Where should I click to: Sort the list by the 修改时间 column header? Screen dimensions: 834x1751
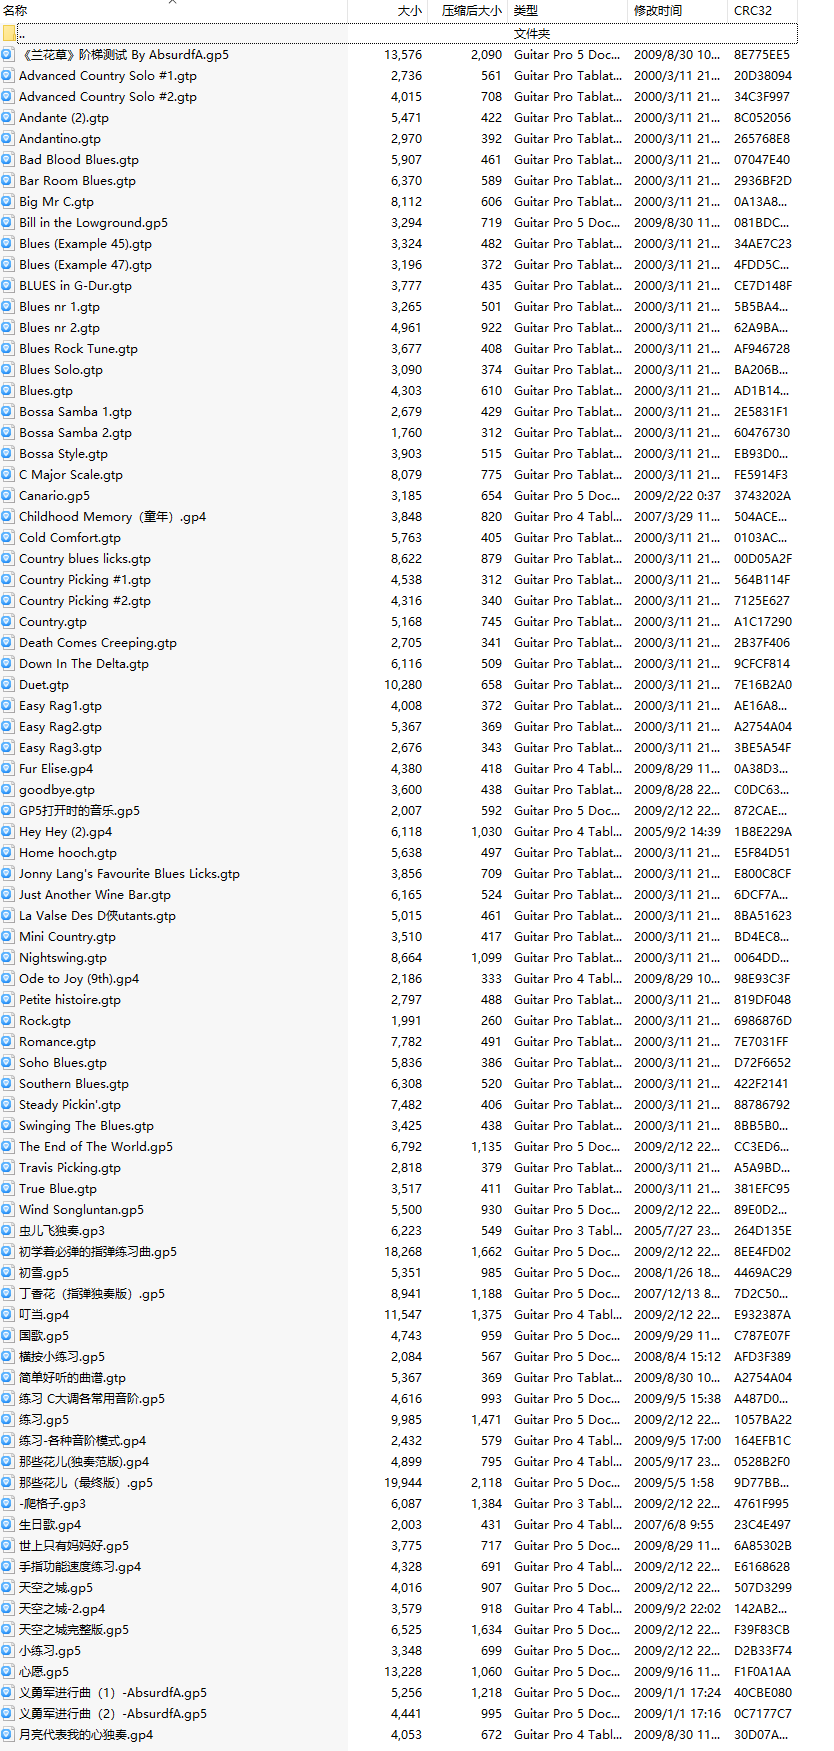(x=658, y=11)
